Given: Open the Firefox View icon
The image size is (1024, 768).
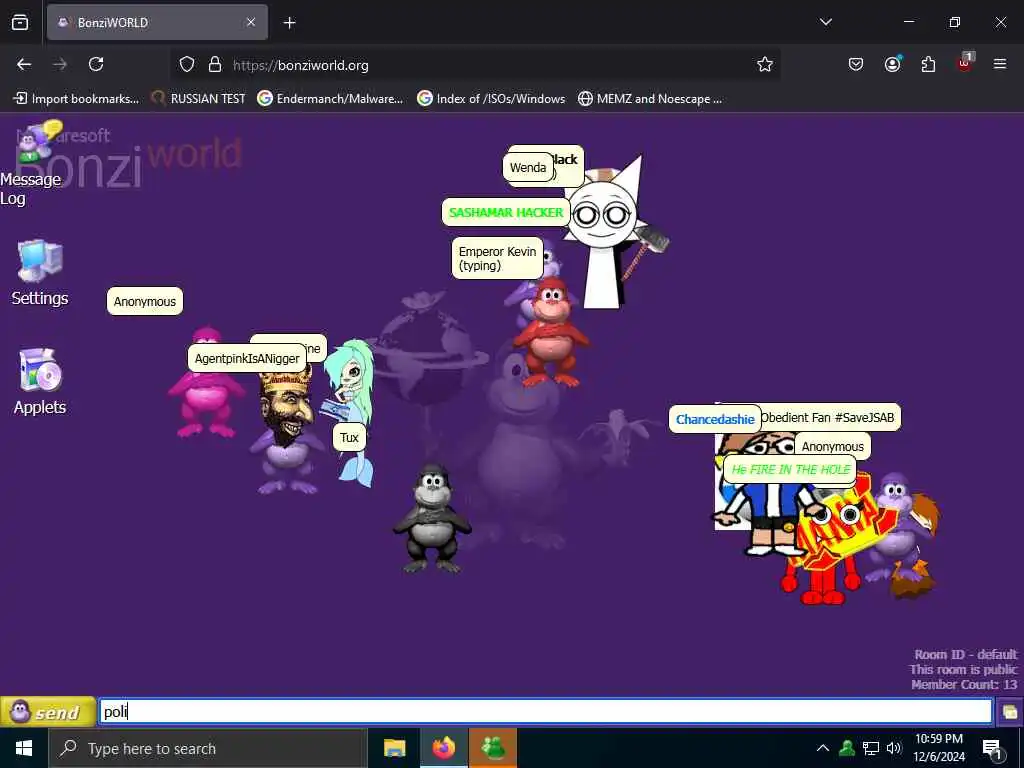Looking at the screenshot, I should pyautogui.click(x=20, y=22).
